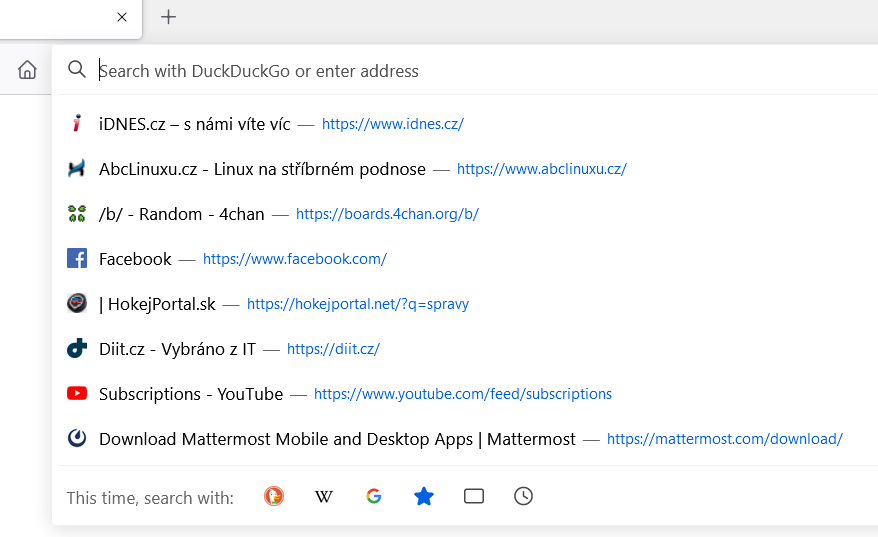Click the Home icon
The height and width of the screenshot is (537, 878).
coord(27,71)
